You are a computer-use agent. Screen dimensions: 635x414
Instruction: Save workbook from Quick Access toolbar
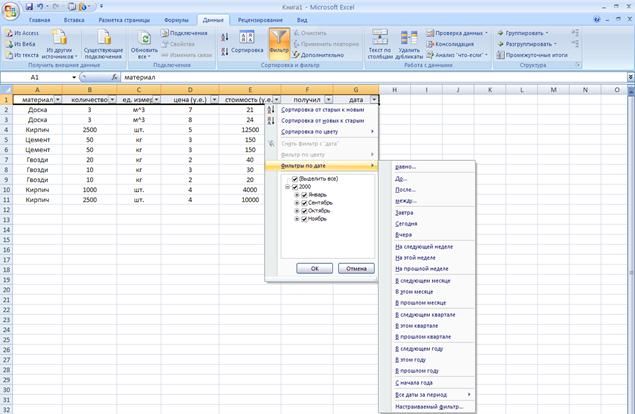pyautogui.click(x=29, y=6)
